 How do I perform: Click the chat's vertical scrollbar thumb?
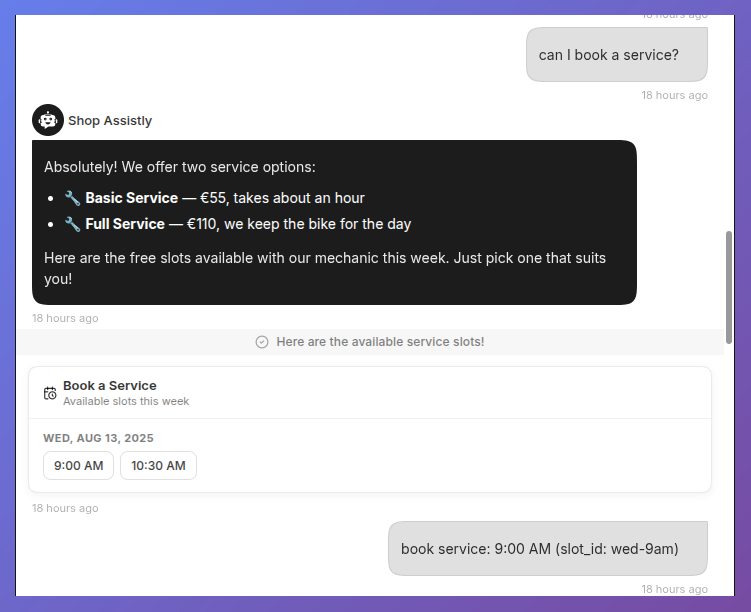[729, 287]
